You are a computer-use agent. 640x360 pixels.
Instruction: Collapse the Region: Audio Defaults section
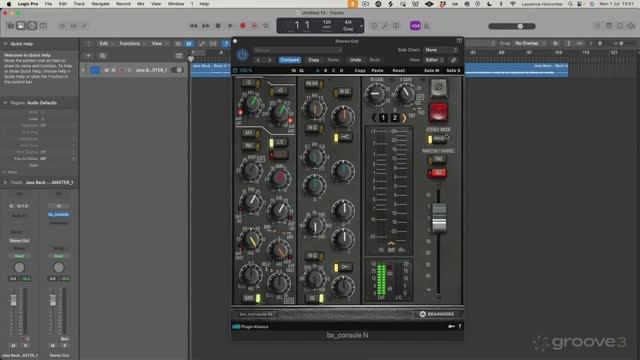click(x=5, y=102)
